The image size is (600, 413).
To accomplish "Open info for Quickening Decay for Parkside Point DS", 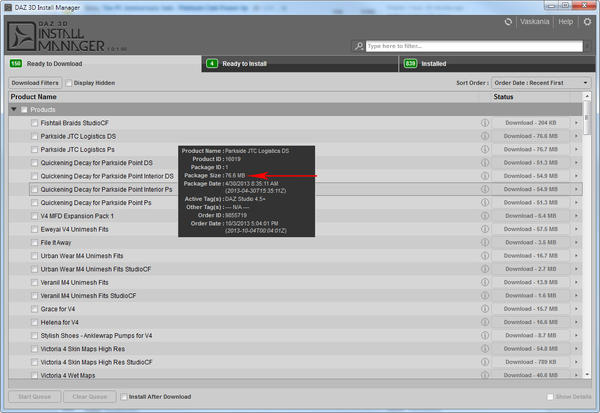I will [x=485, y=163].
